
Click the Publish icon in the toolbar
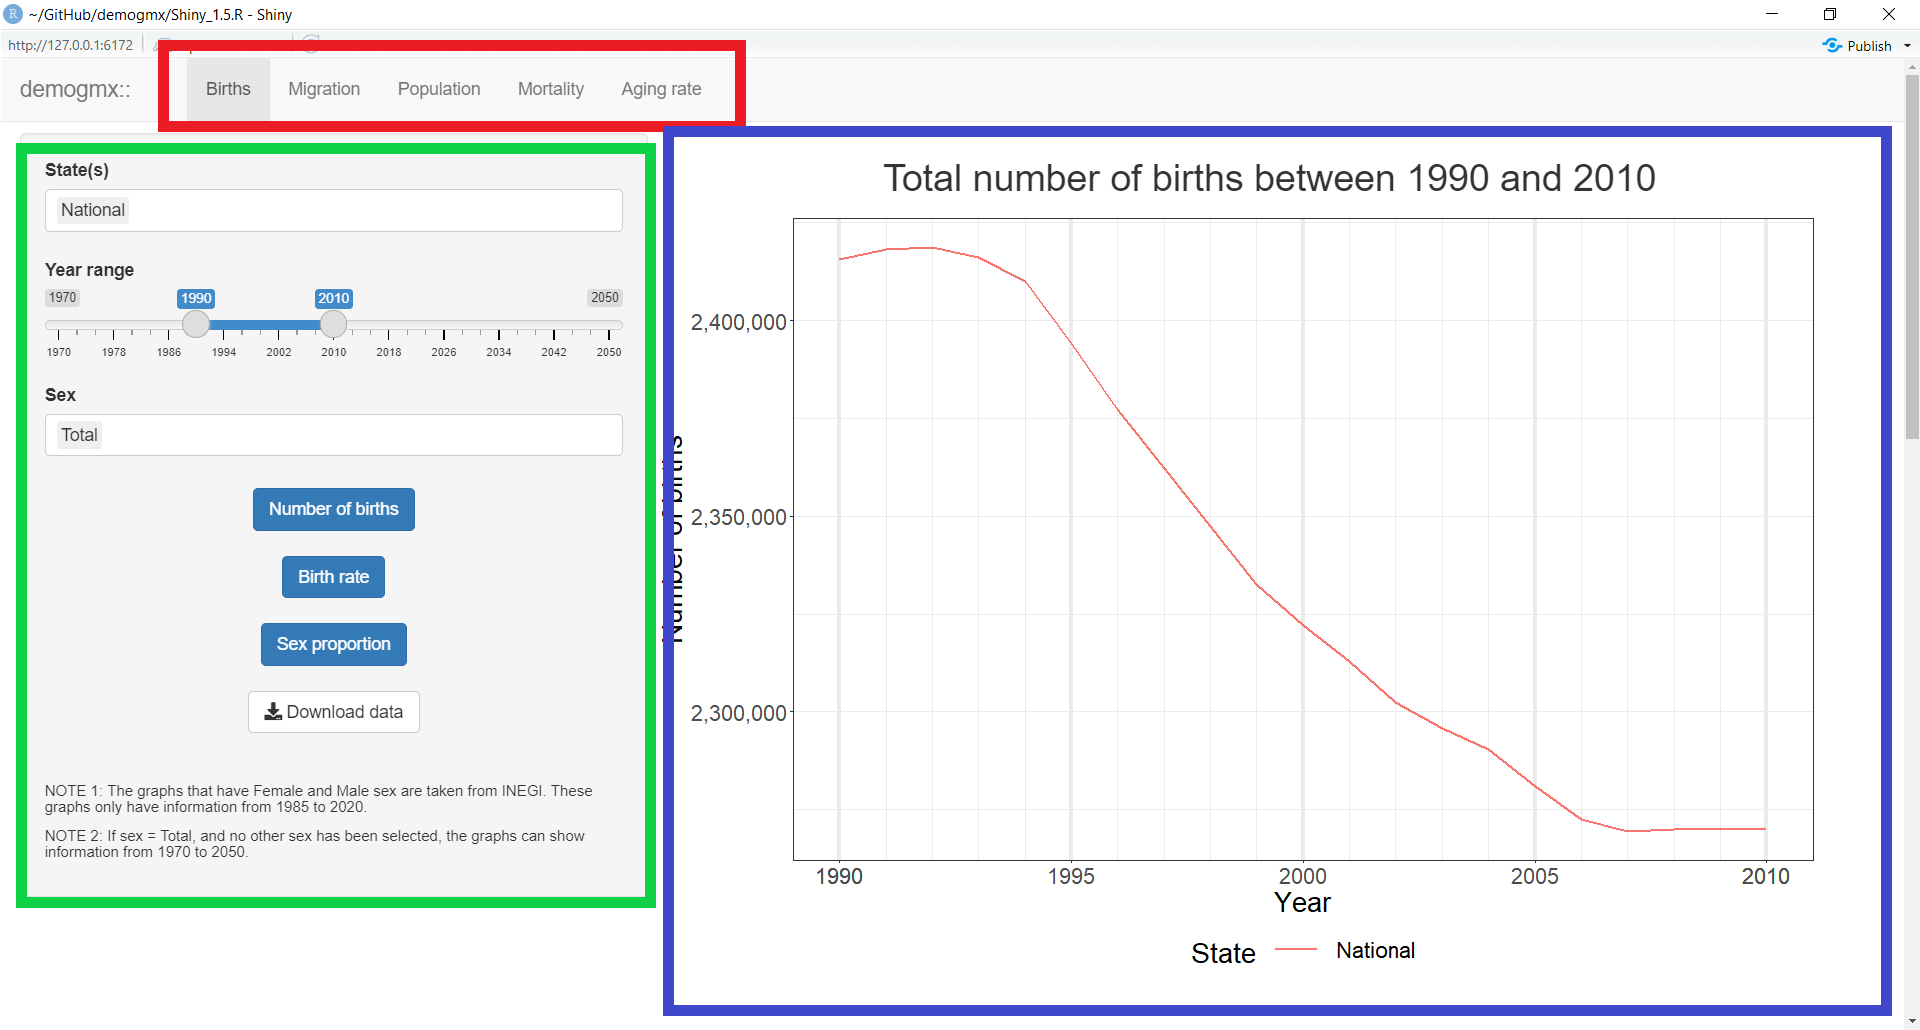coord(1832,46)
